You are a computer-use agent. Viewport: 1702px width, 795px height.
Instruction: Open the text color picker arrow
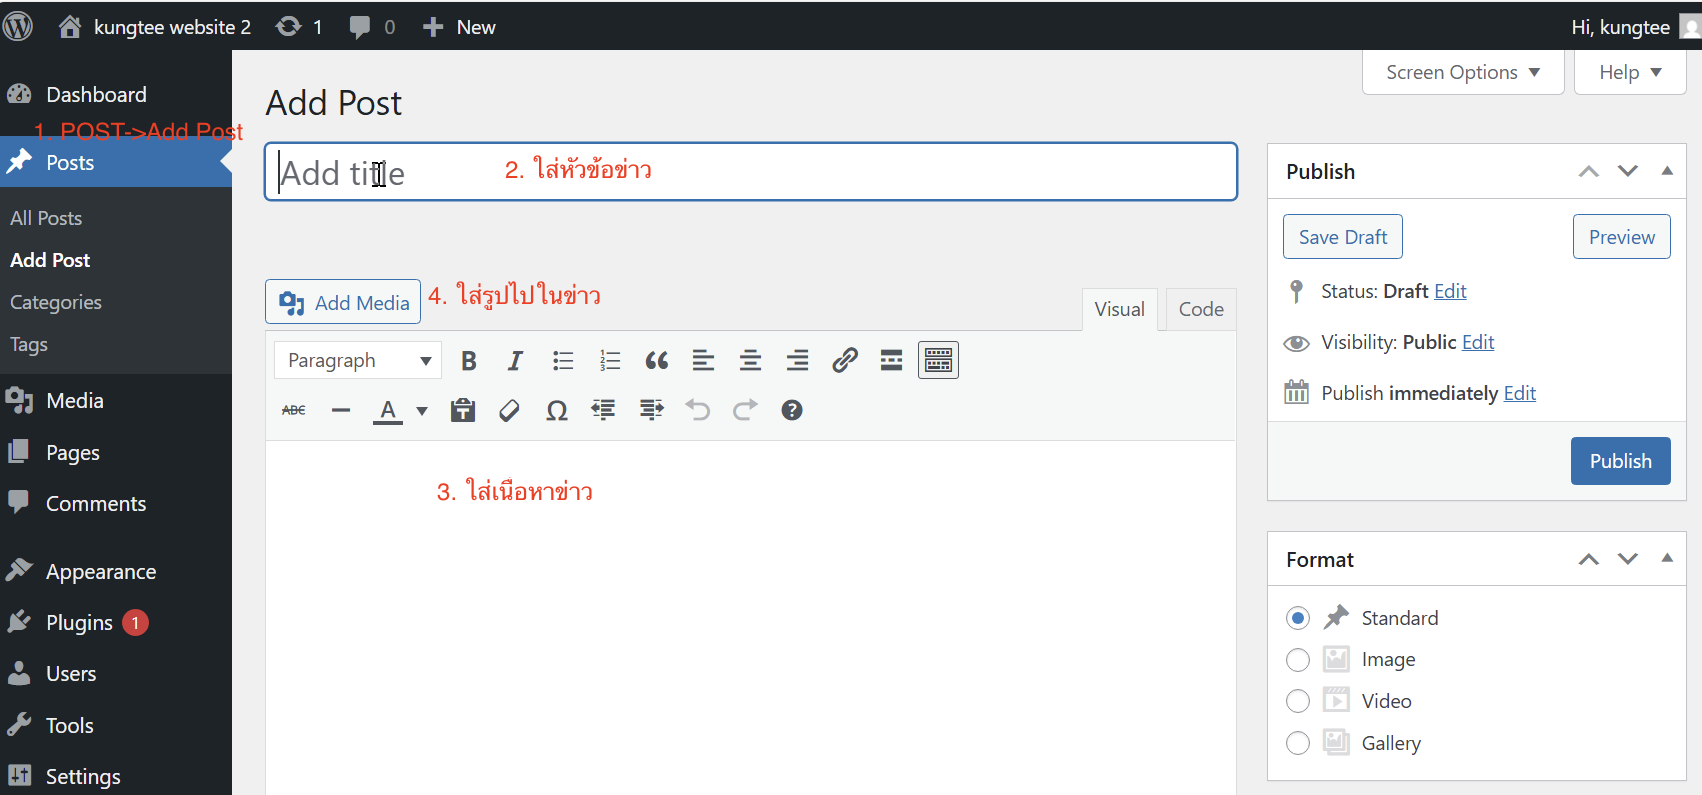(422, 411)
